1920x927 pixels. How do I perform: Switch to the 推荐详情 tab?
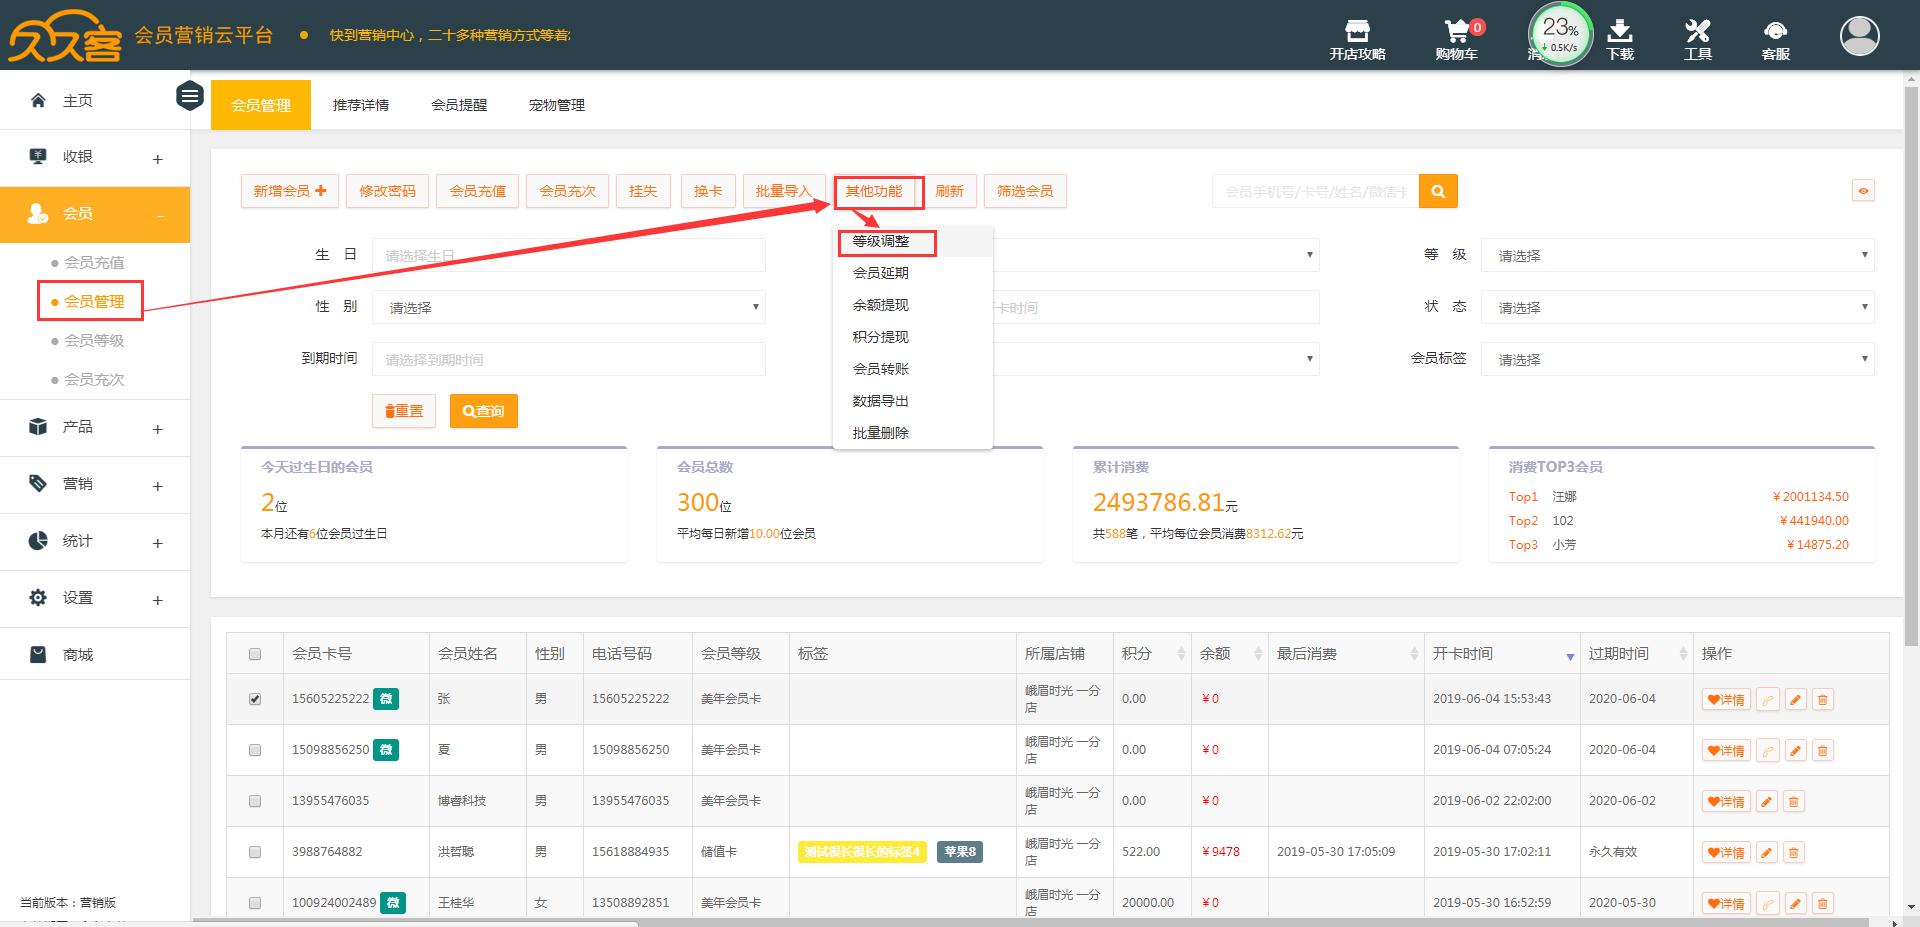click(x=361, y=105)
